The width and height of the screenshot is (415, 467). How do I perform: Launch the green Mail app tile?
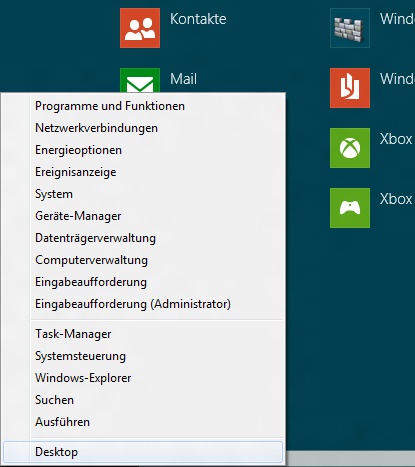pyautogui.click(x=140, y=80)
